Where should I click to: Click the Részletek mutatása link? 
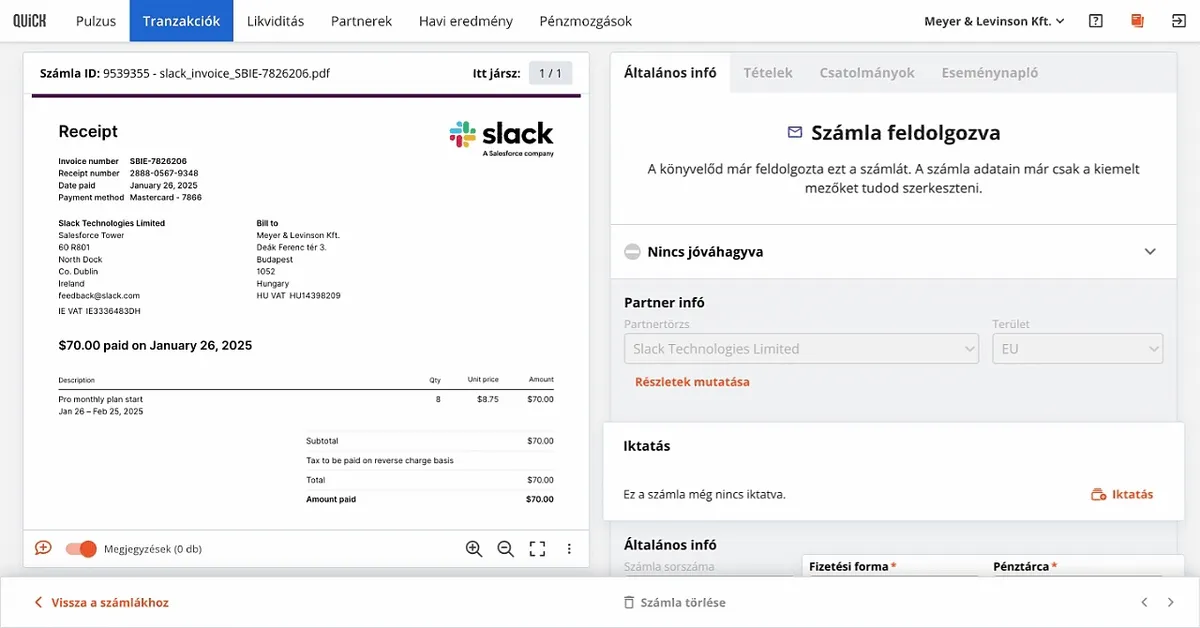click(x=692, y=382)
